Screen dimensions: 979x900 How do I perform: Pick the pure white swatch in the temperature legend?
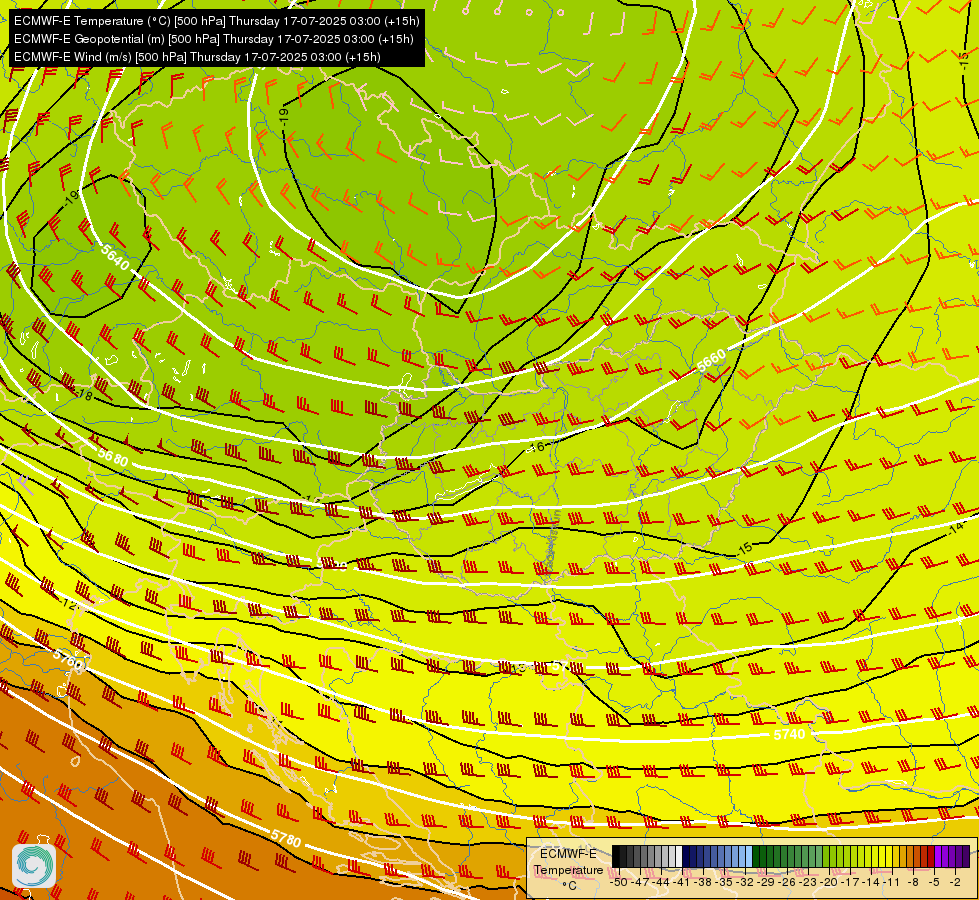click(679, 856)
